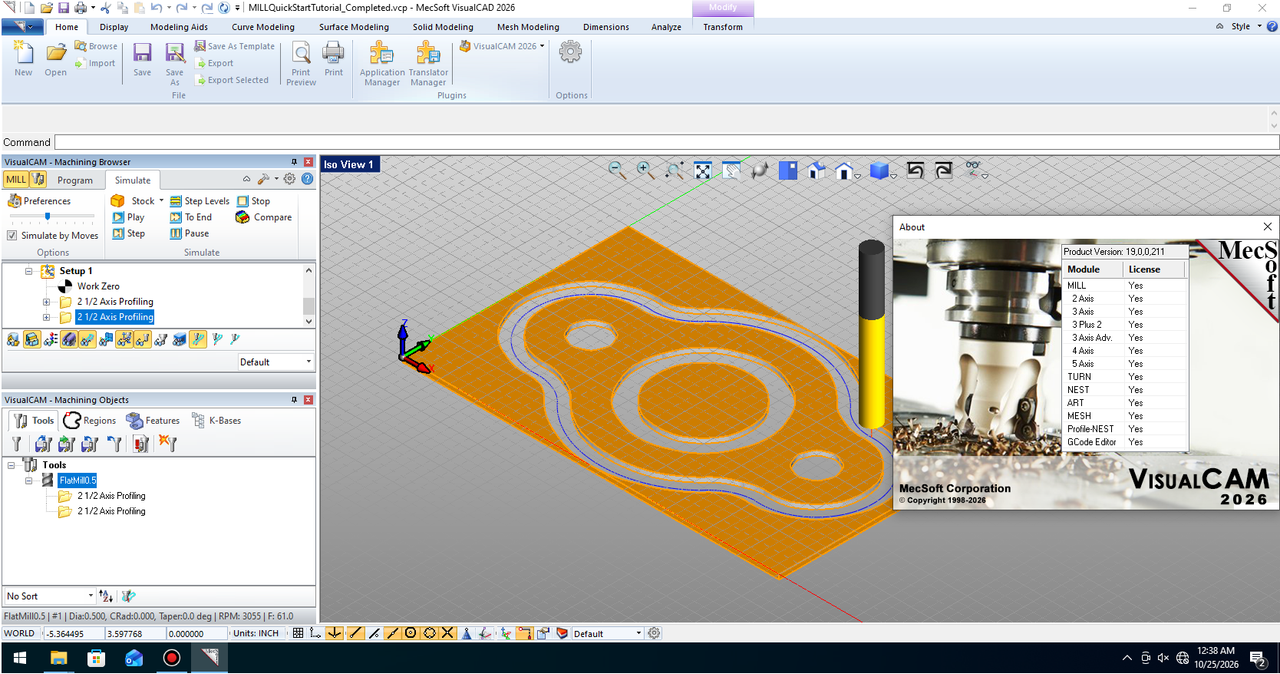Screen dimensions: 1280x674
Task: Click the simulation speed slider handle
Action: (47, 216)
